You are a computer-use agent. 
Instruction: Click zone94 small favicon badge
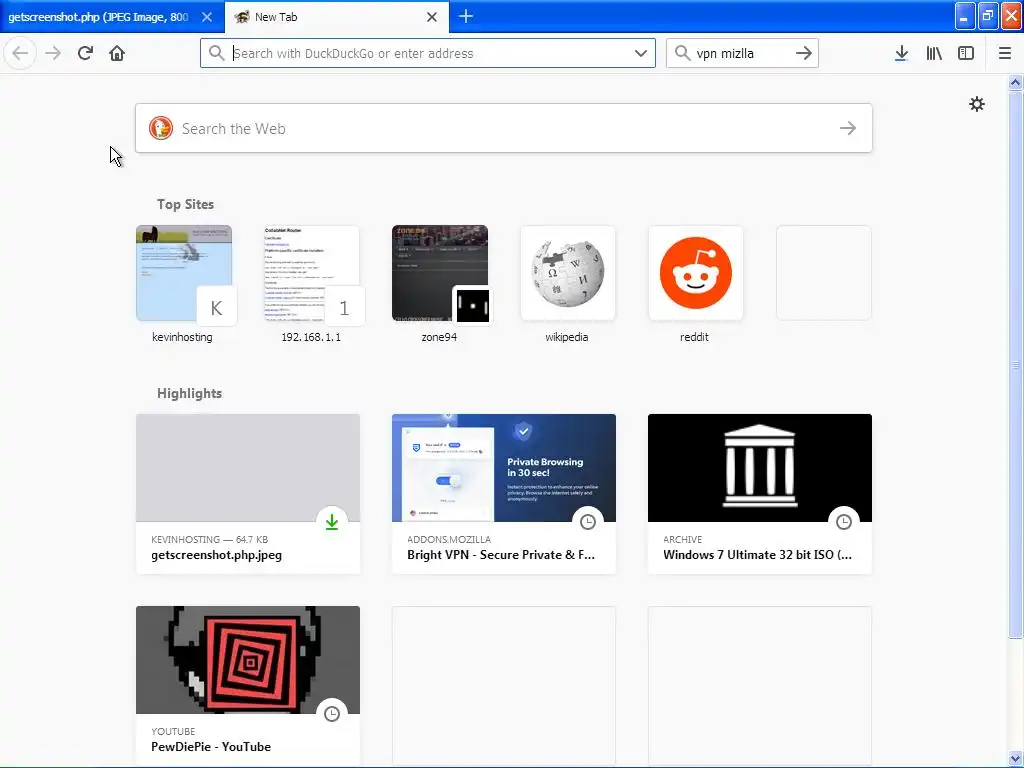pos(473,306)
